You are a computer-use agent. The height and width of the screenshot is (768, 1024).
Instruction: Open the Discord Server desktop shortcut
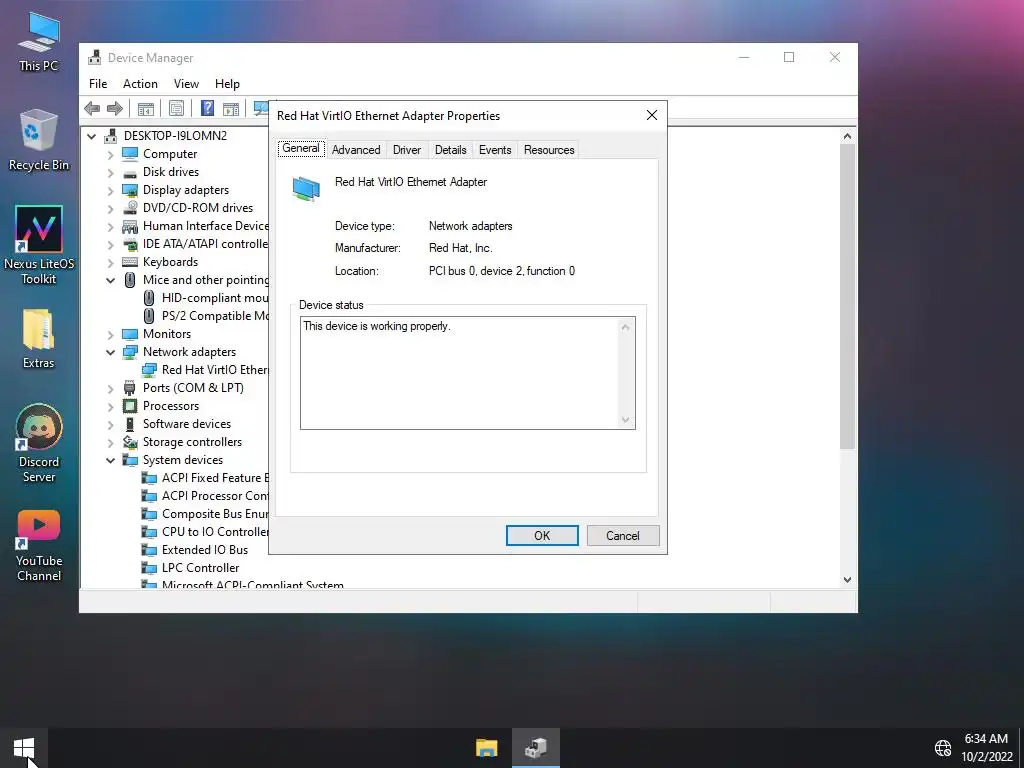coord(39,443)
